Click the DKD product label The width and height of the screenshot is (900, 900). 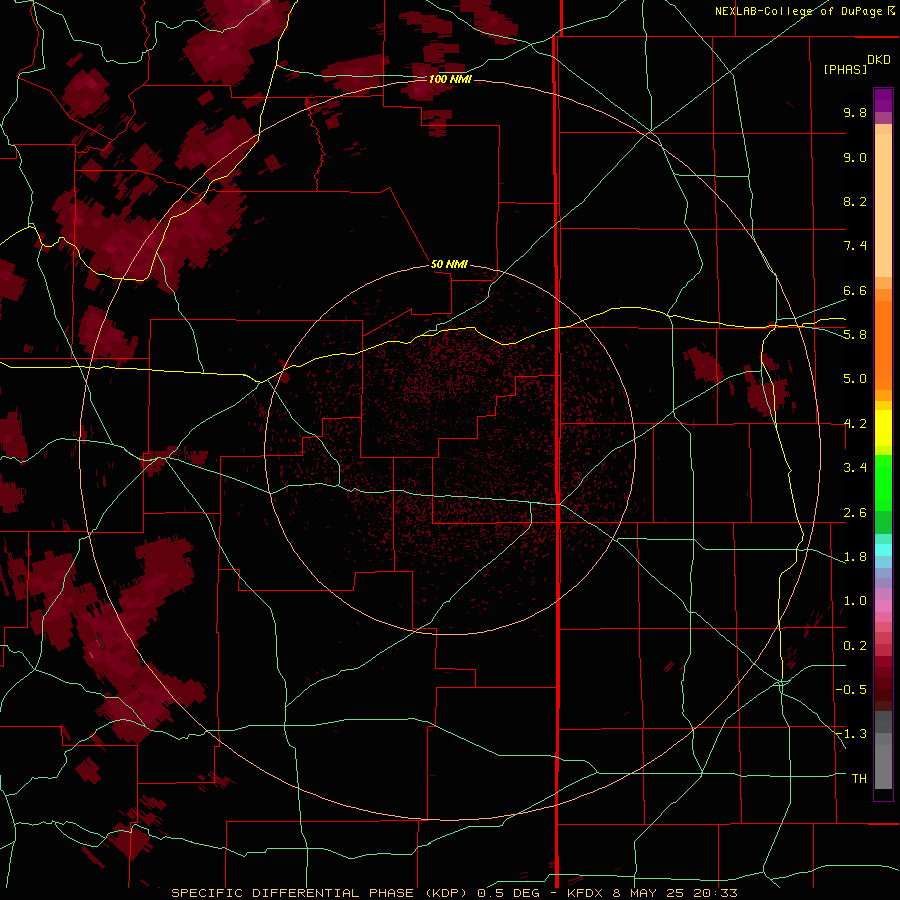(x=879, y=59)
